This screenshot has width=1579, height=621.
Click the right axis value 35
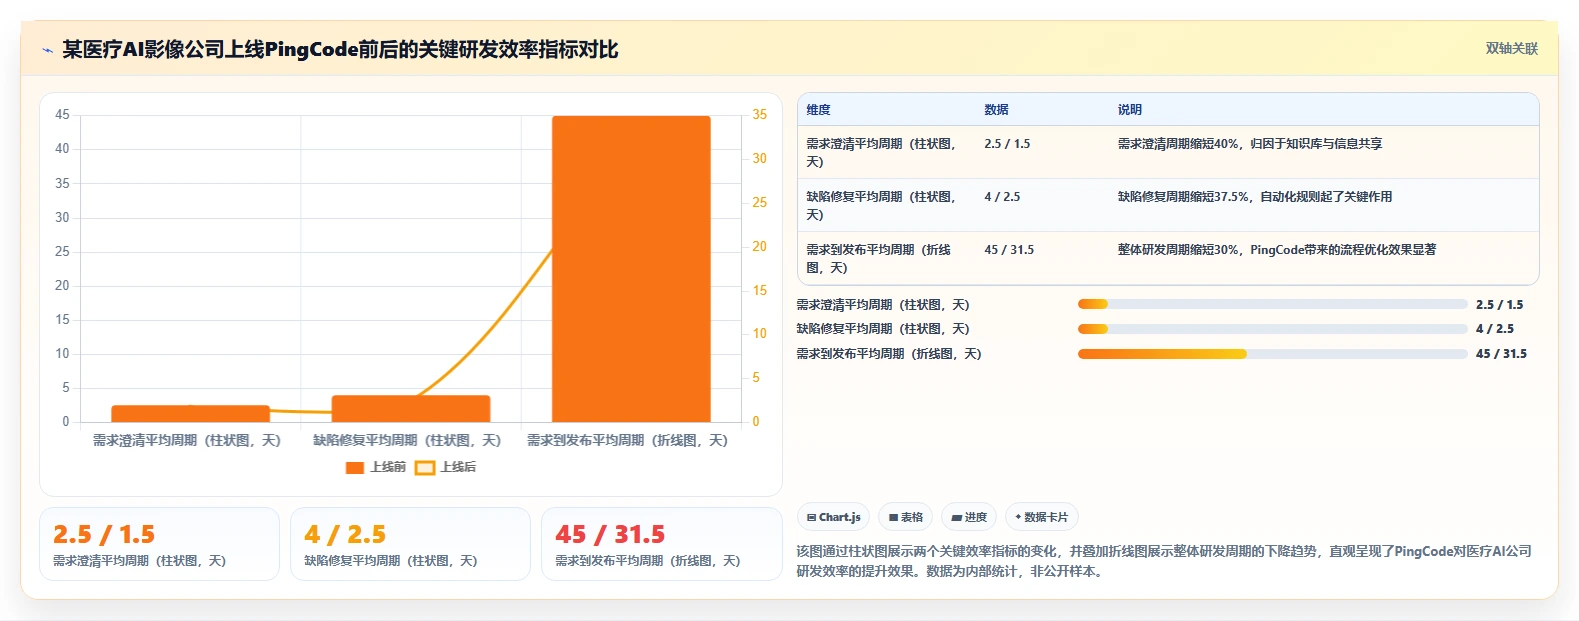point(760,115)
